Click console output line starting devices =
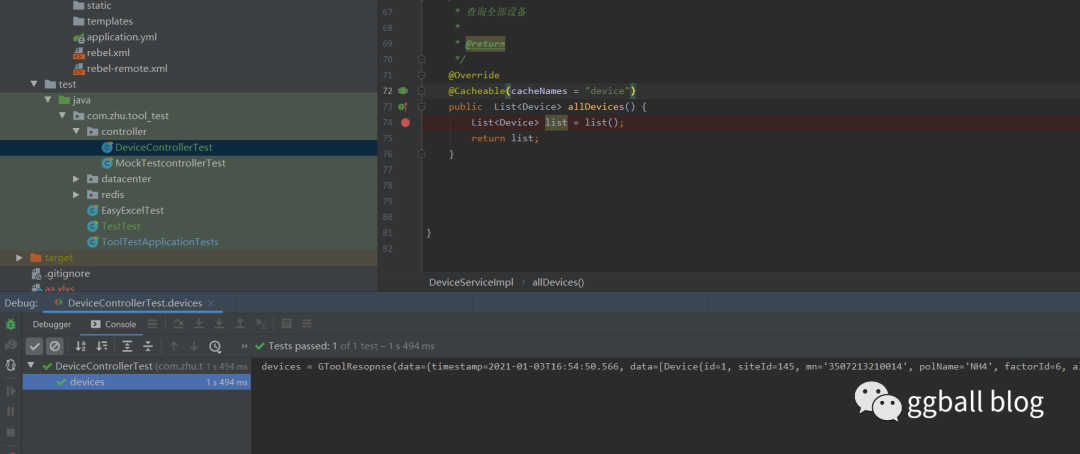This screenshot has width=1080, height=454. tap(670, 367)
